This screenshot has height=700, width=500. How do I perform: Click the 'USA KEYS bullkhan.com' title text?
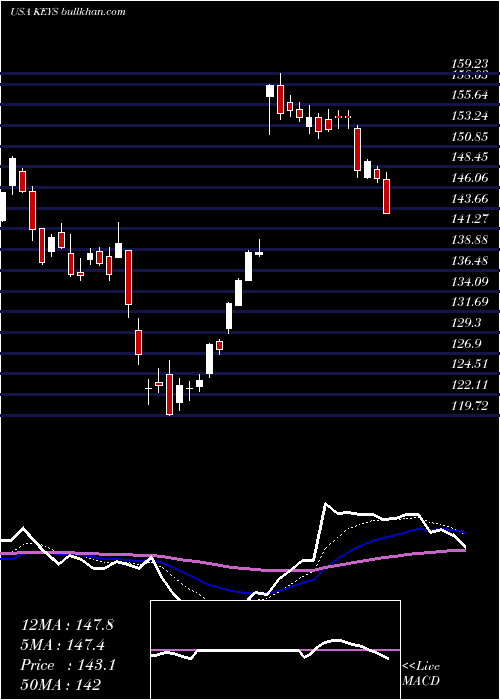pyautogui.click(x=67, y=12)
